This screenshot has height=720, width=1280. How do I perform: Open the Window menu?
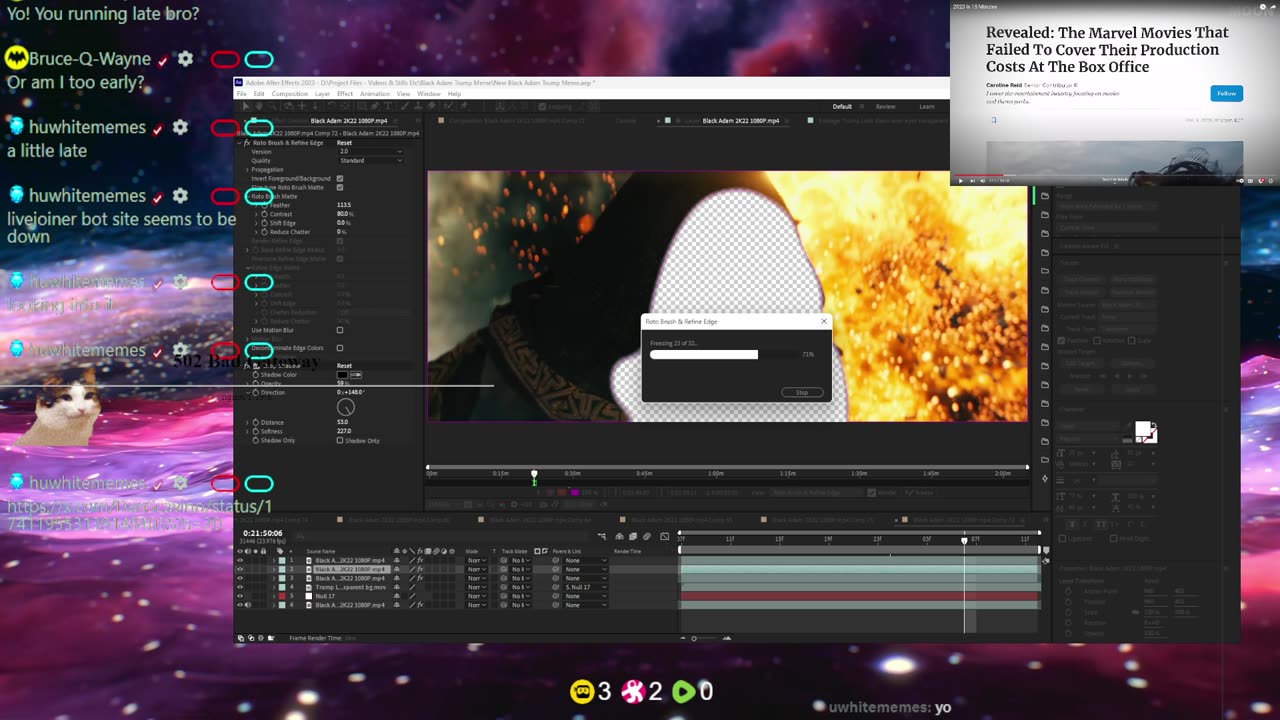(428, 93)
